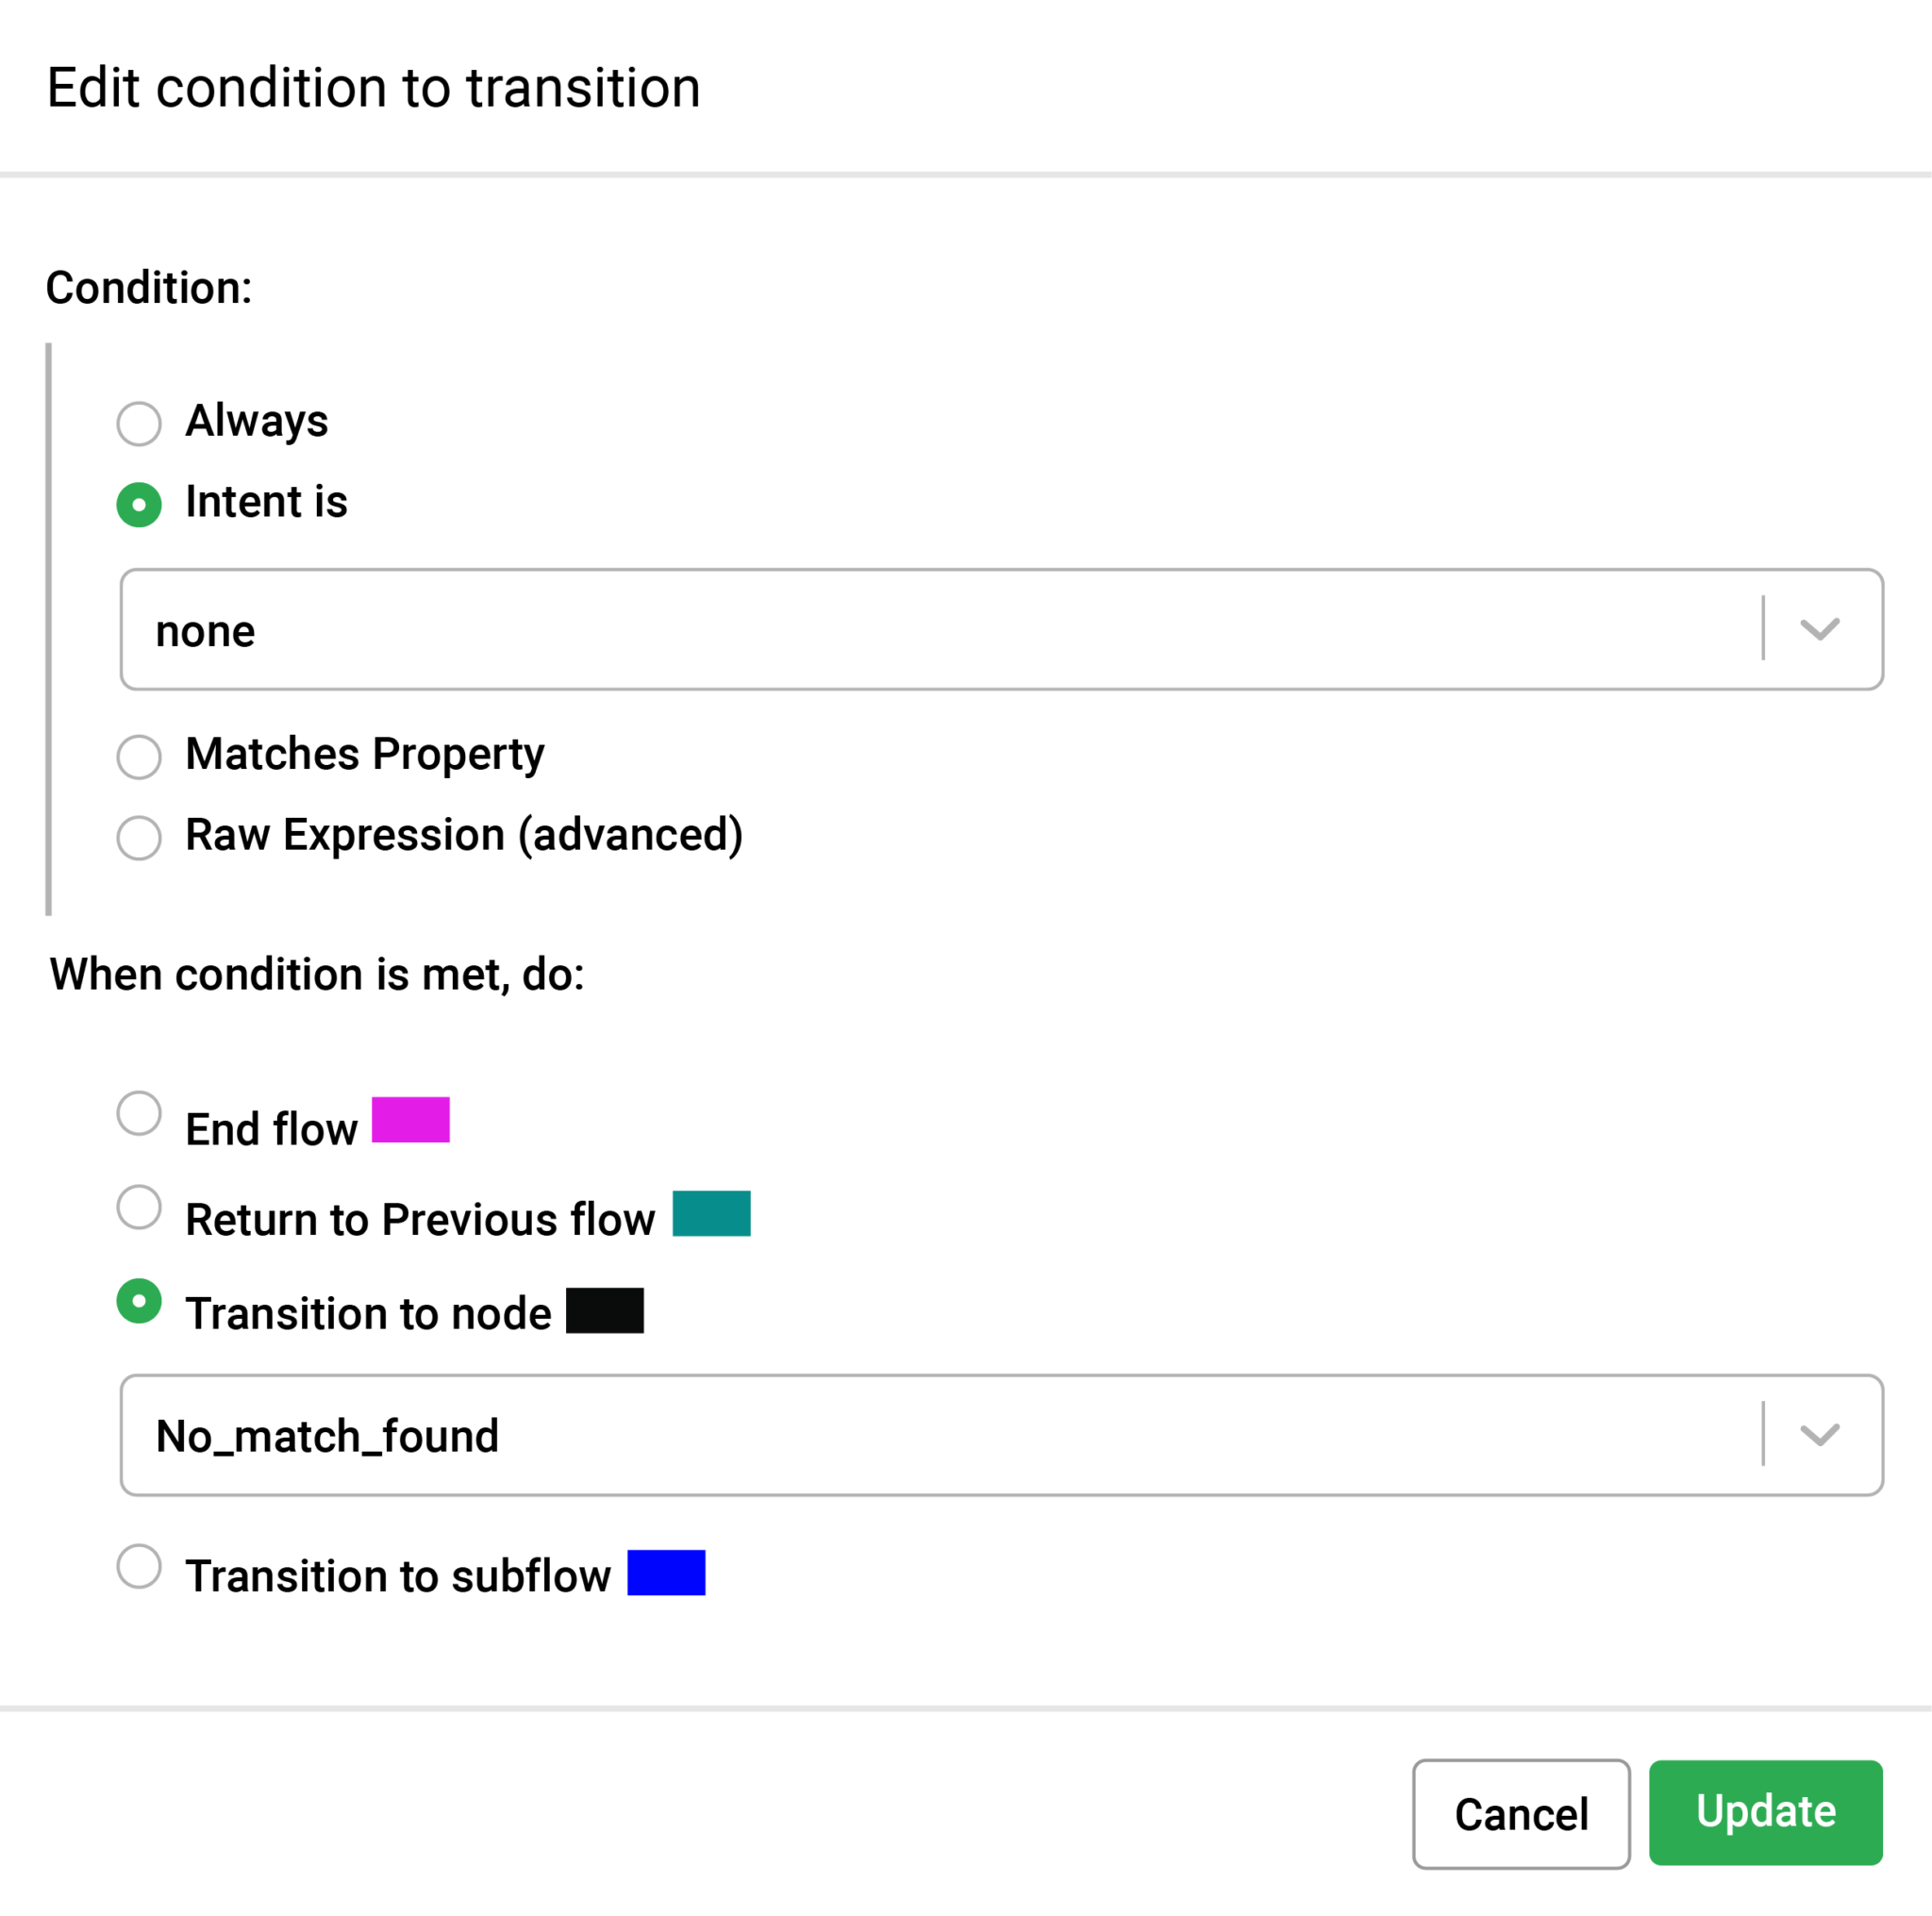This screenshot has height=1916, width=1932.
Task: Click the Intent is label text
Action: click(266, 502)
